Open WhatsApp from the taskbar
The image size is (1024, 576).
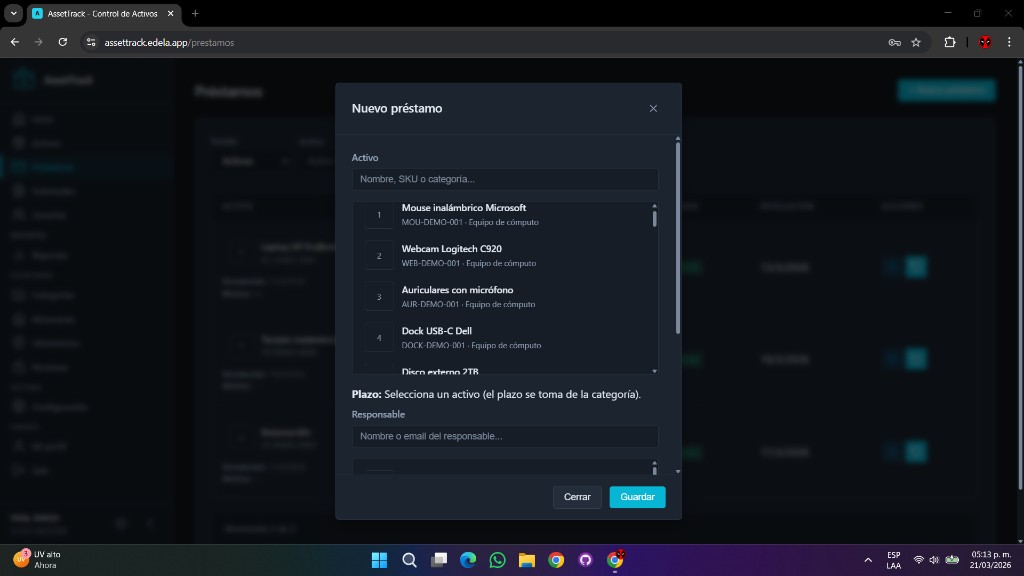(x=497, y=560)
